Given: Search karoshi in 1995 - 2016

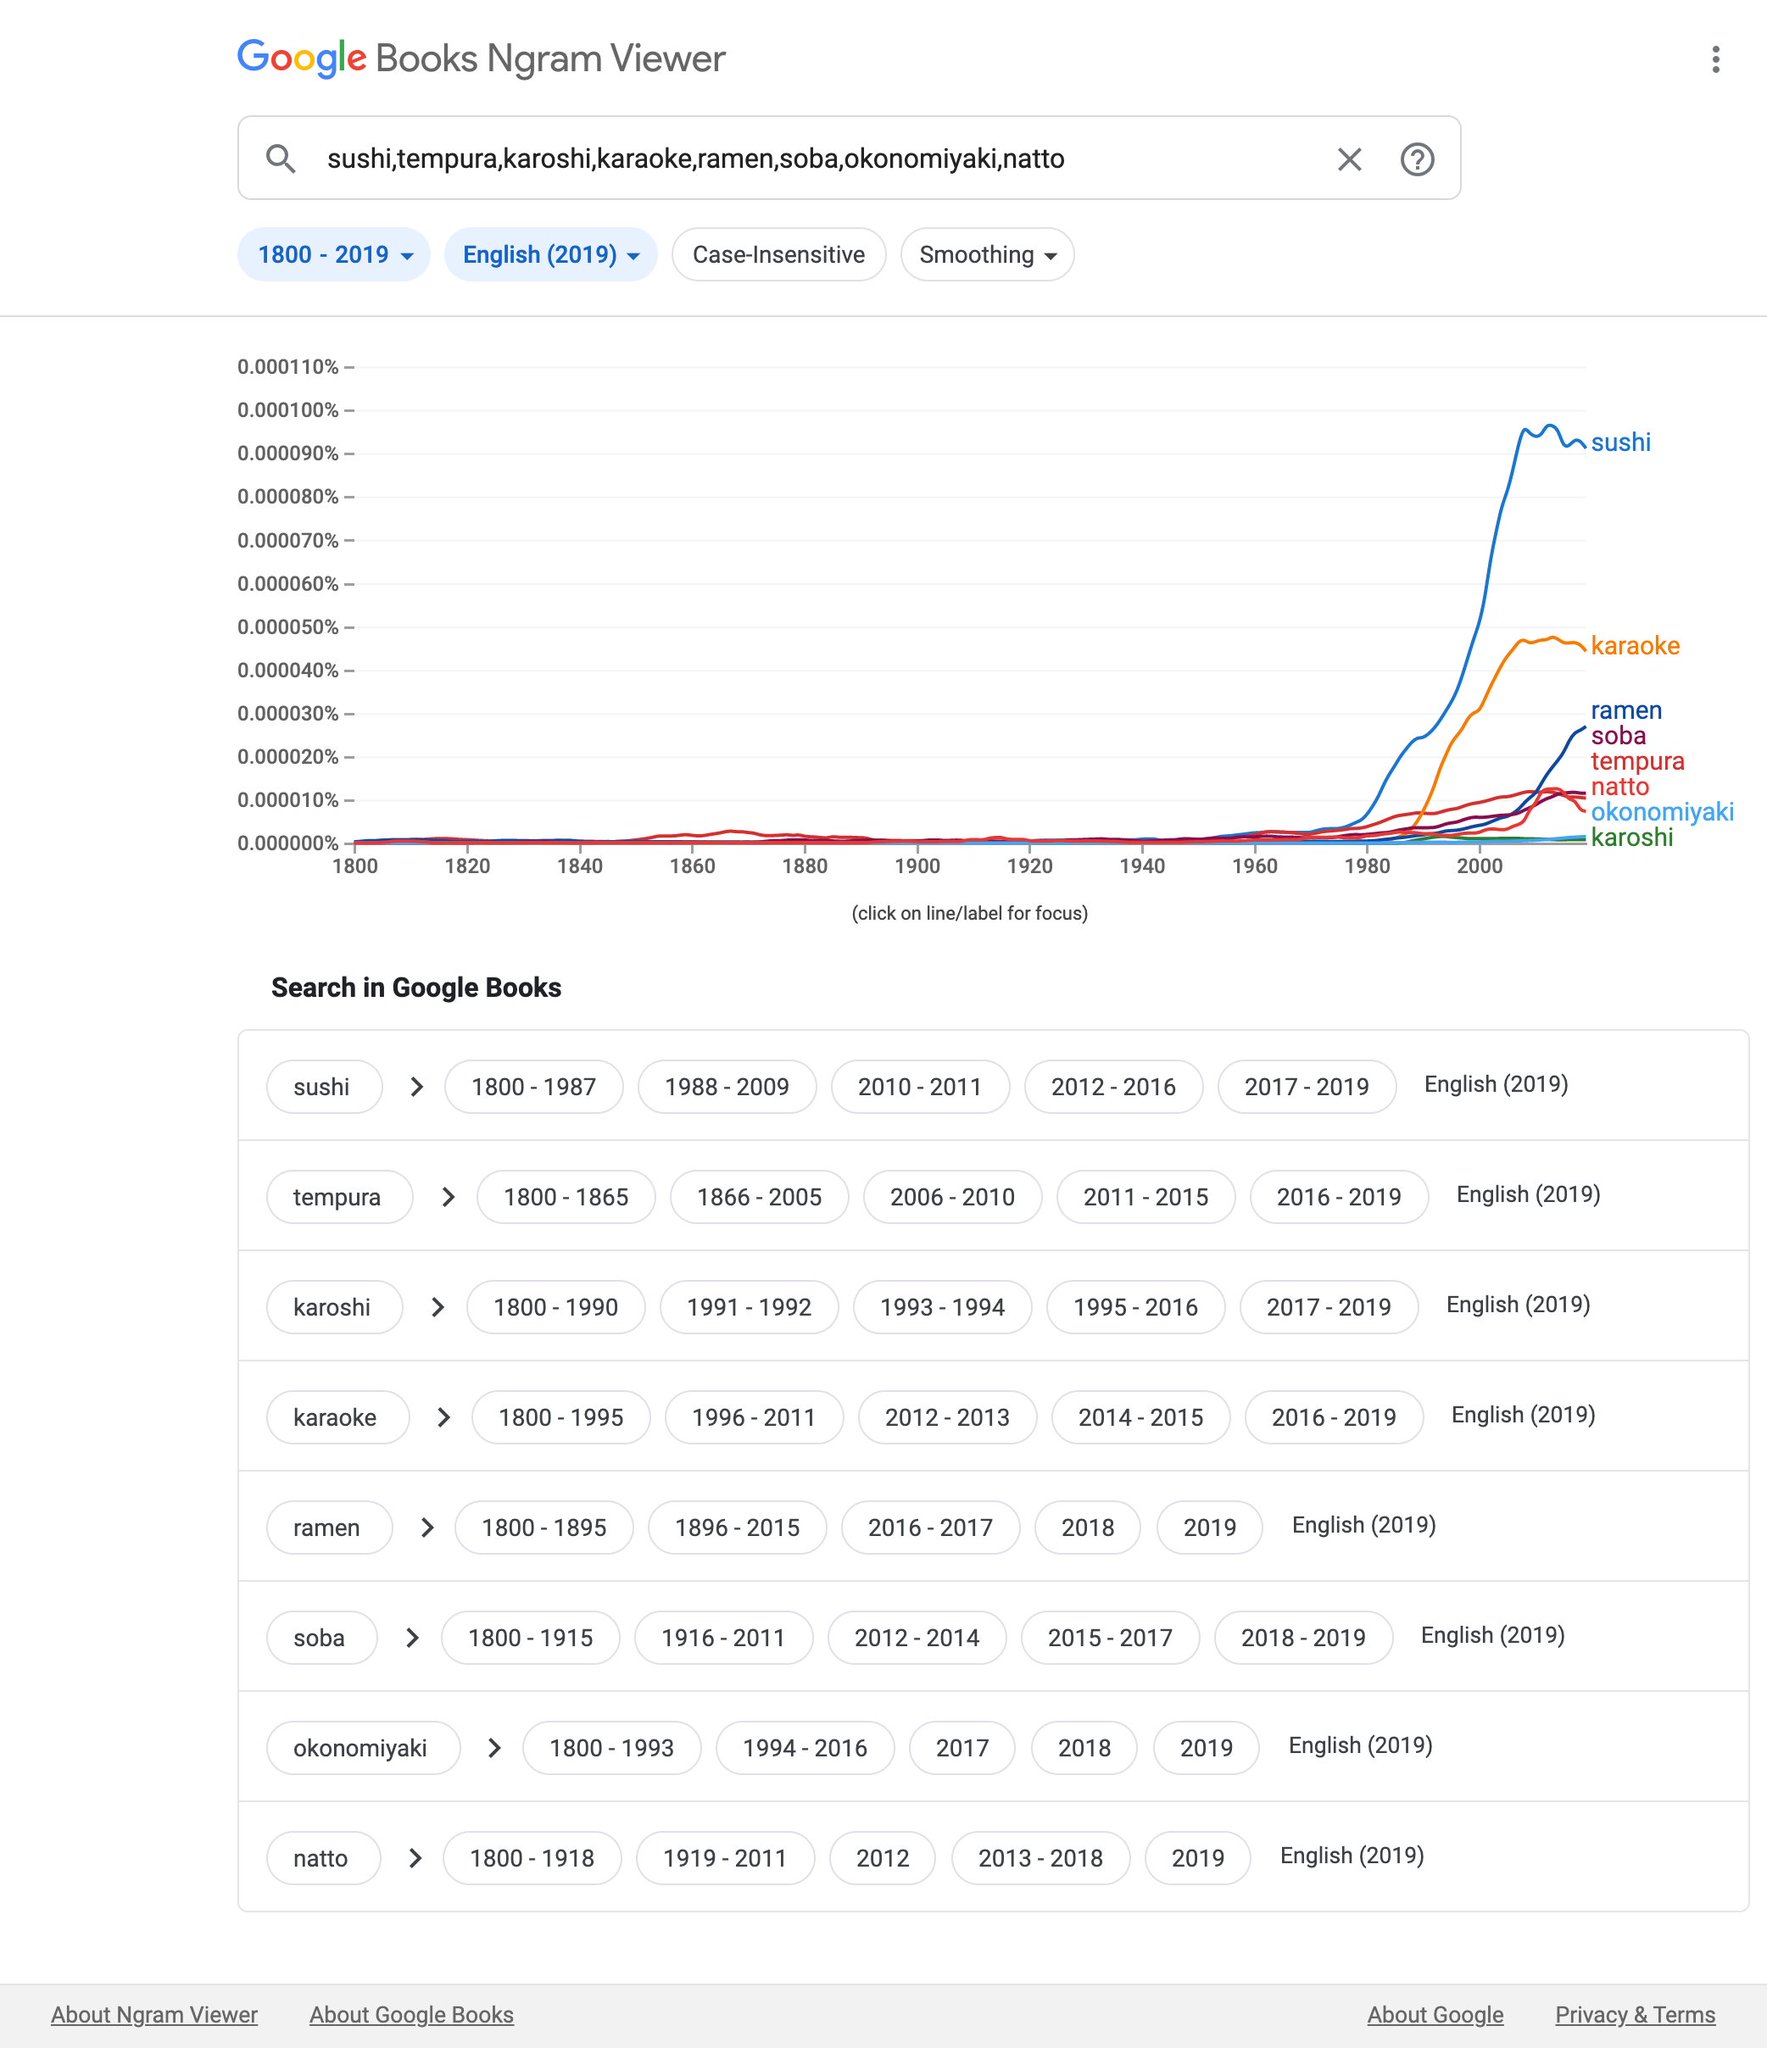Looking at the screenshot, I should coord(1135,1307).
